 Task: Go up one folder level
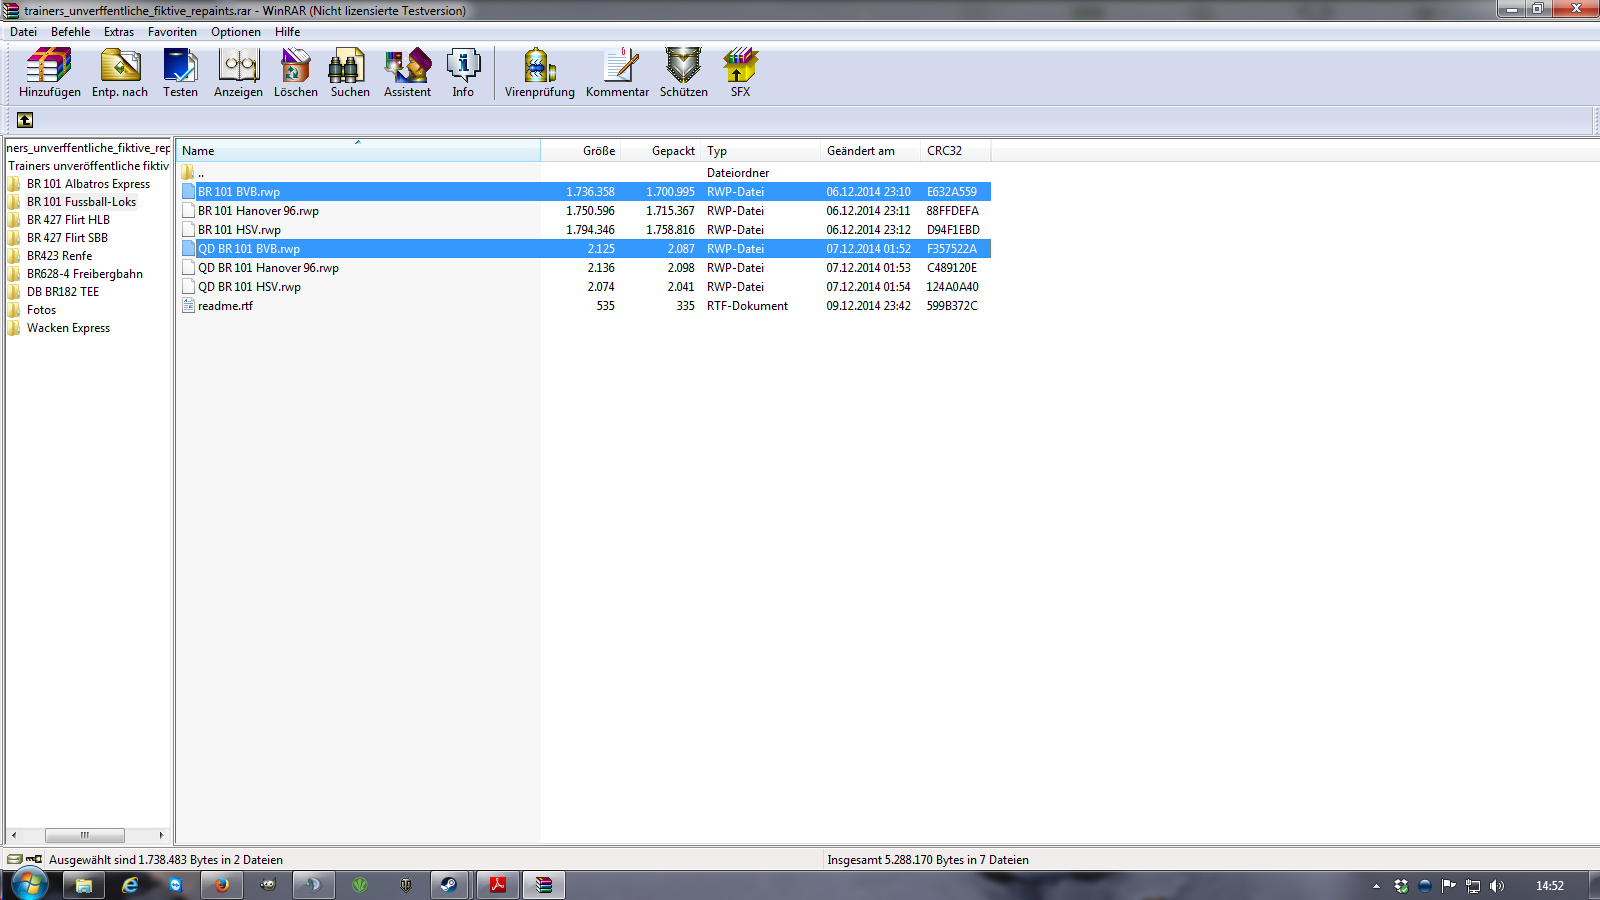[x=25, y=120]
